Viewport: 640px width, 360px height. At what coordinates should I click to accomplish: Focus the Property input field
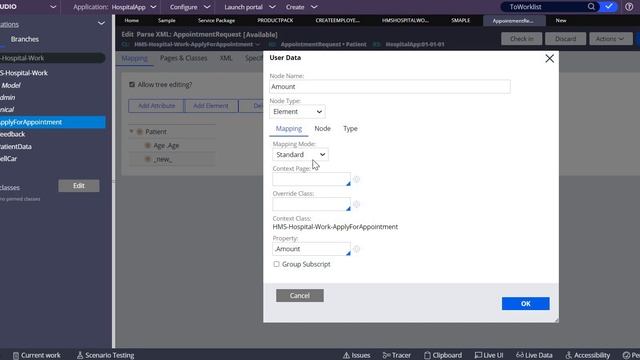pos(311,249)
